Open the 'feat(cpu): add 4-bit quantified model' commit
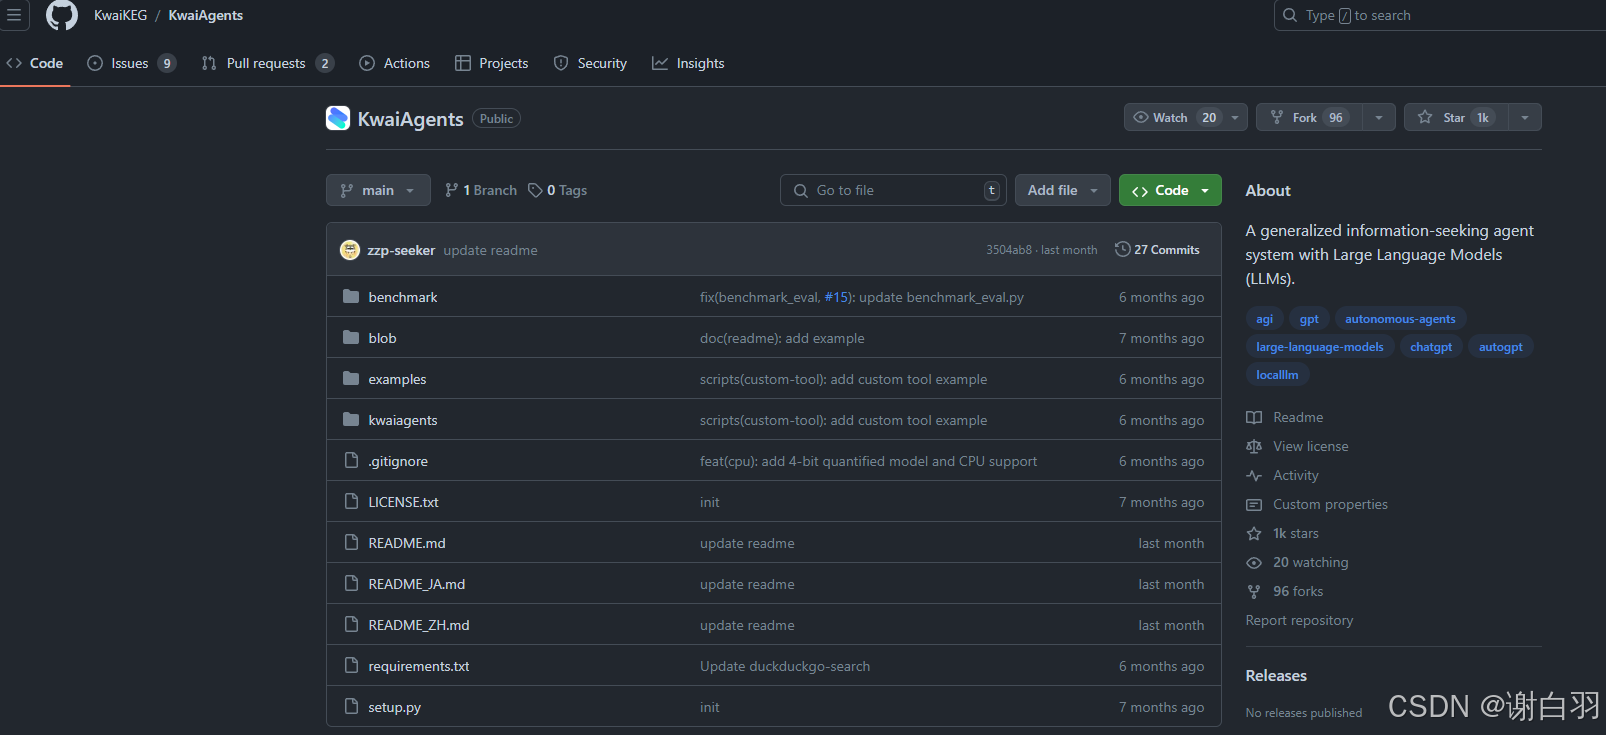The image size is (1606, 735). click(868, 461)
